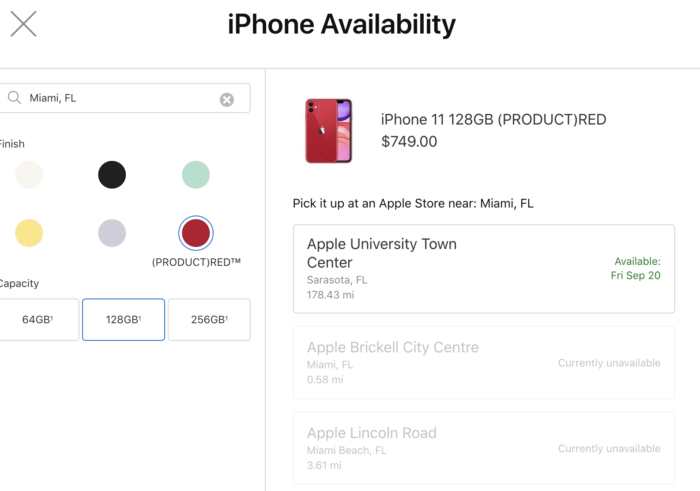
Task: Click the search magnifier icon
Action: tap(15, 98)
